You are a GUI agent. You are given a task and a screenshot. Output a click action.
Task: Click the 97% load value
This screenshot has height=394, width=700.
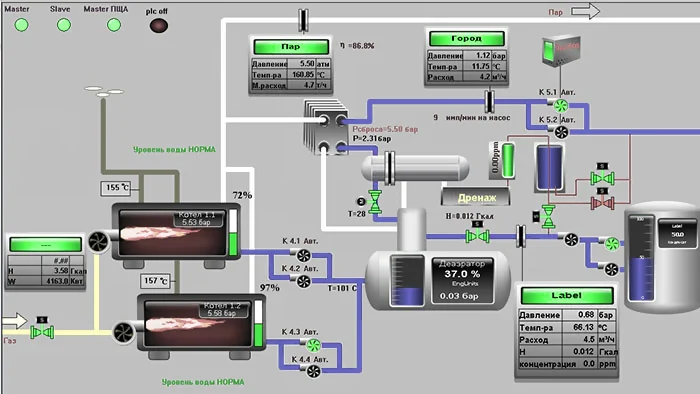(x=270, y=288)
